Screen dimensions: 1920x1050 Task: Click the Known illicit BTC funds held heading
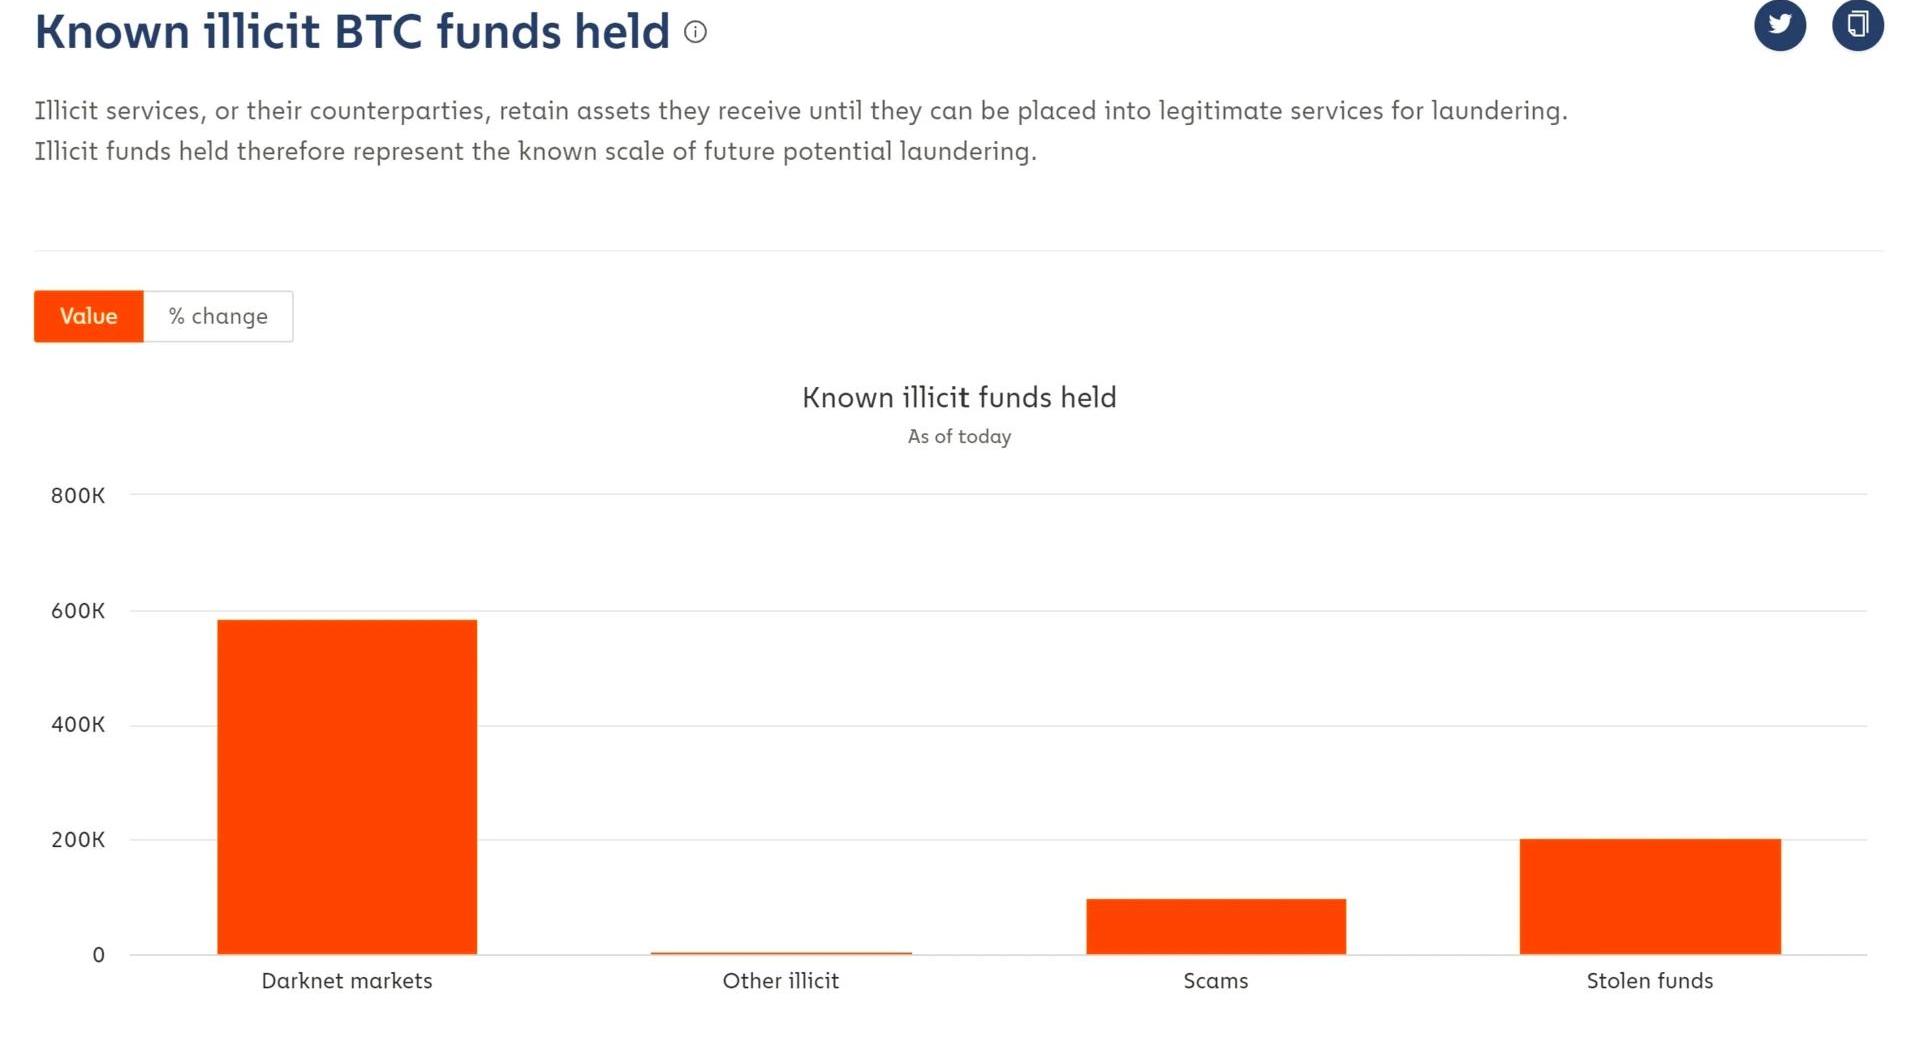click(x=352, y=32)
